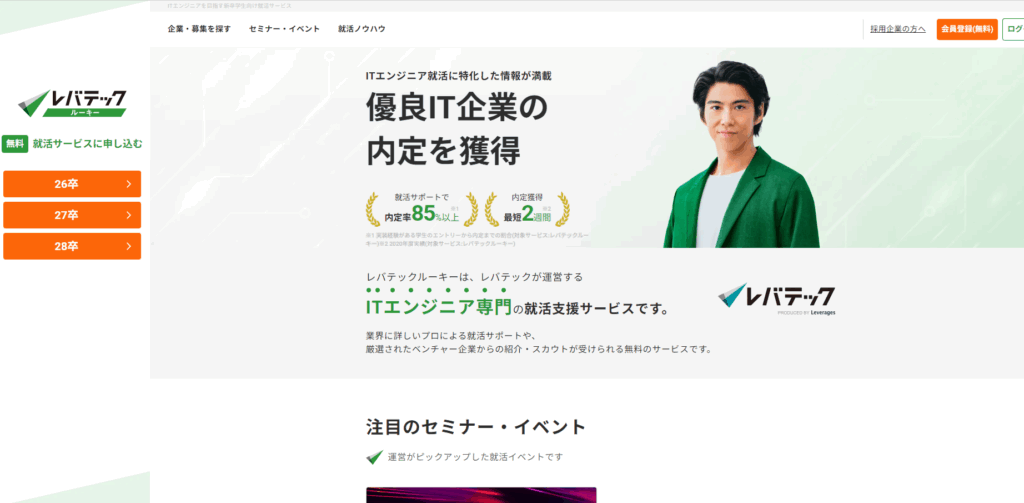Click the 最短2週間 laurel badge
This screenshot has height=503, width=1024.
[527, 209]
